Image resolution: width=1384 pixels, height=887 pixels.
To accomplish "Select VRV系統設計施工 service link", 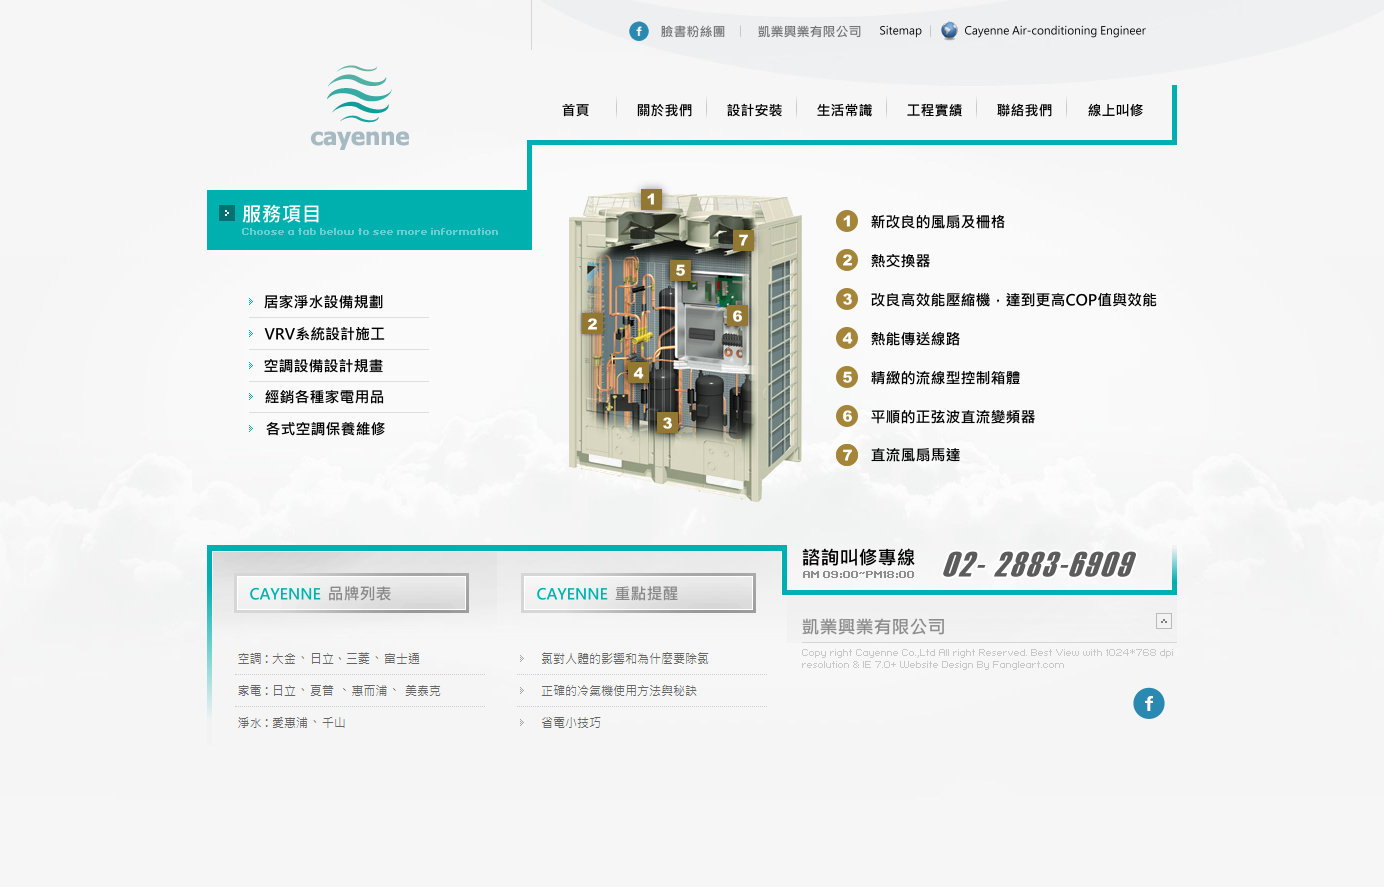I will pyautogui.click(x=324, y=334).
